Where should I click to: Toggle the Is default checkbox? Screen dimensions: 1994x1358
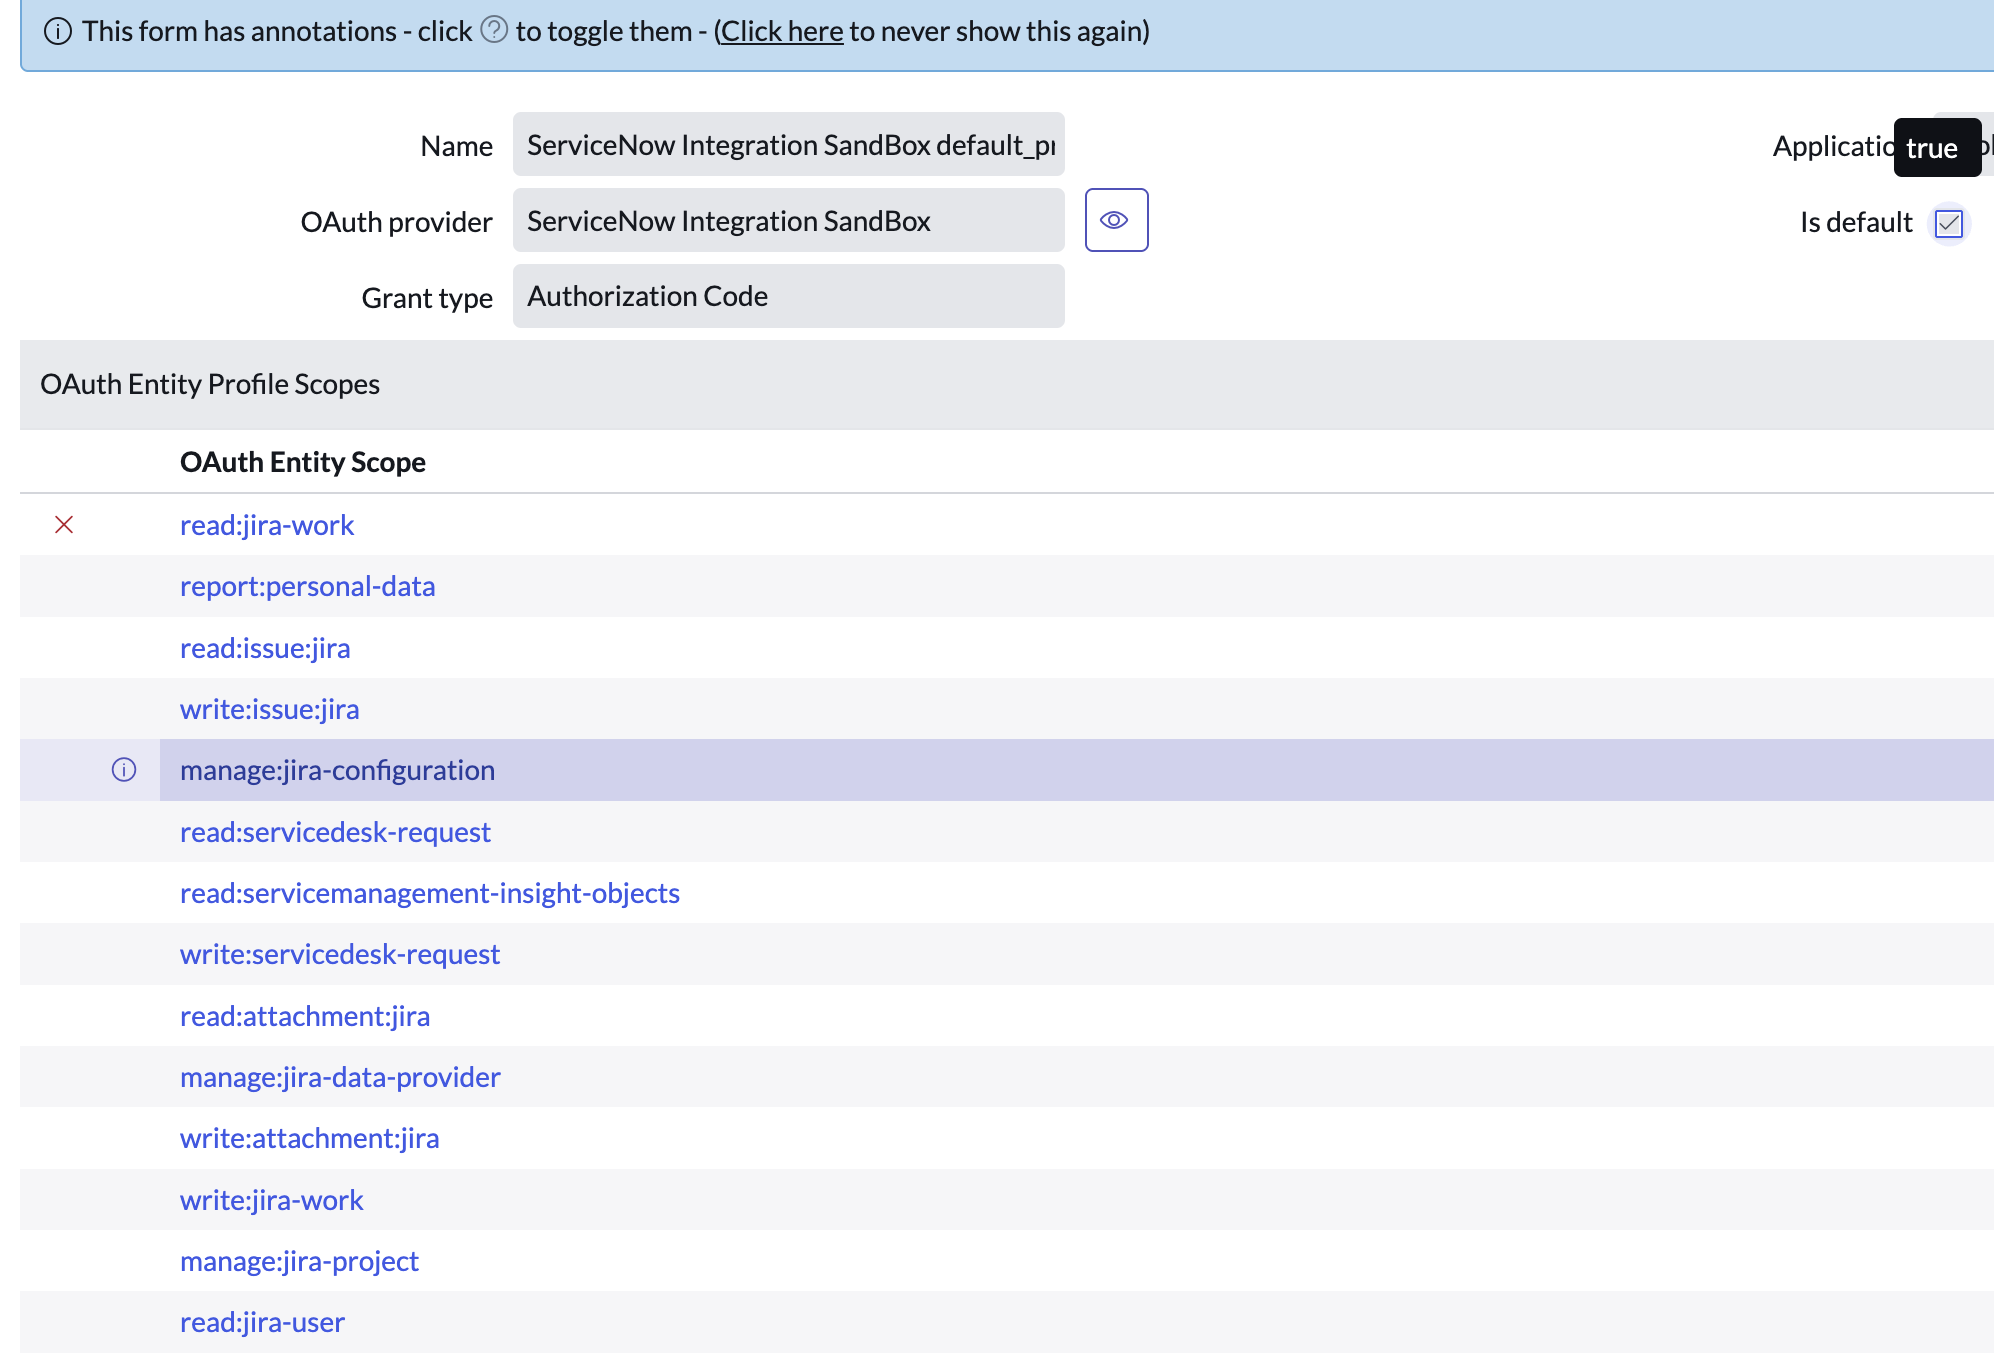tap(1948, 222)
